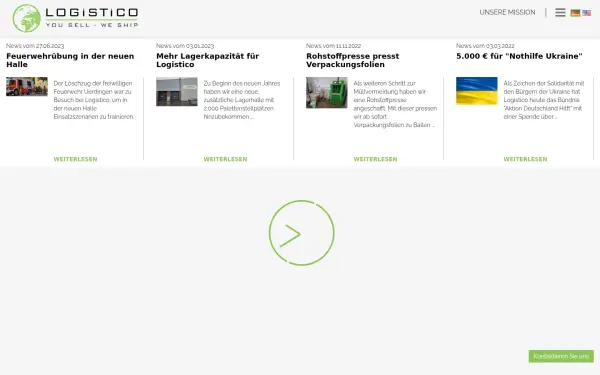Open headline Feuerwehrübung in der neuen Halle
This screenshot has height=375, width=600.
(70, 60)
